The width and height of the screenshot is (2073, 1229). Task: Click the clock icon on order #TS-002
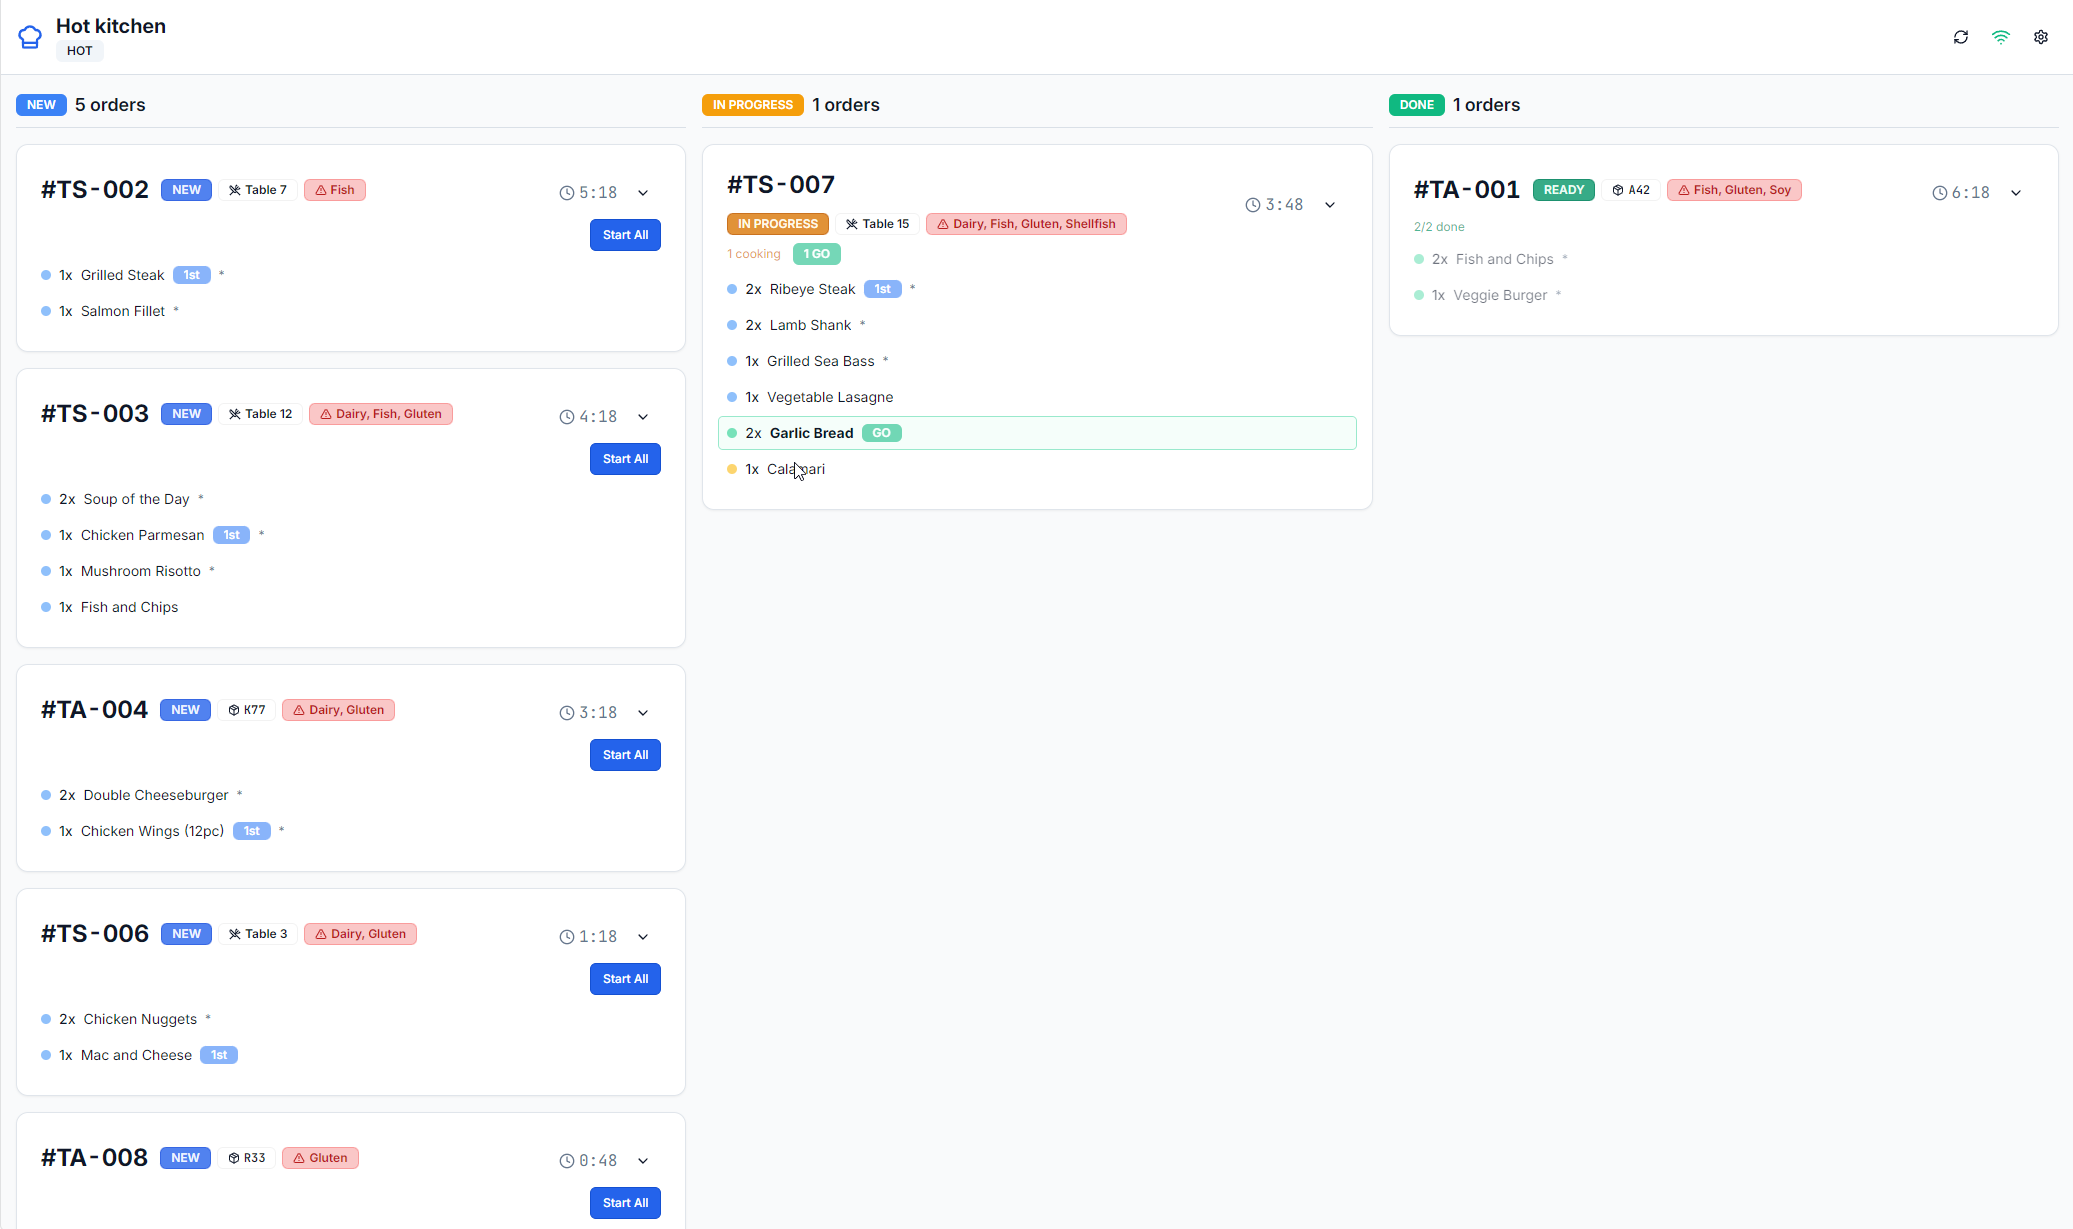click(x=568, y=192)
